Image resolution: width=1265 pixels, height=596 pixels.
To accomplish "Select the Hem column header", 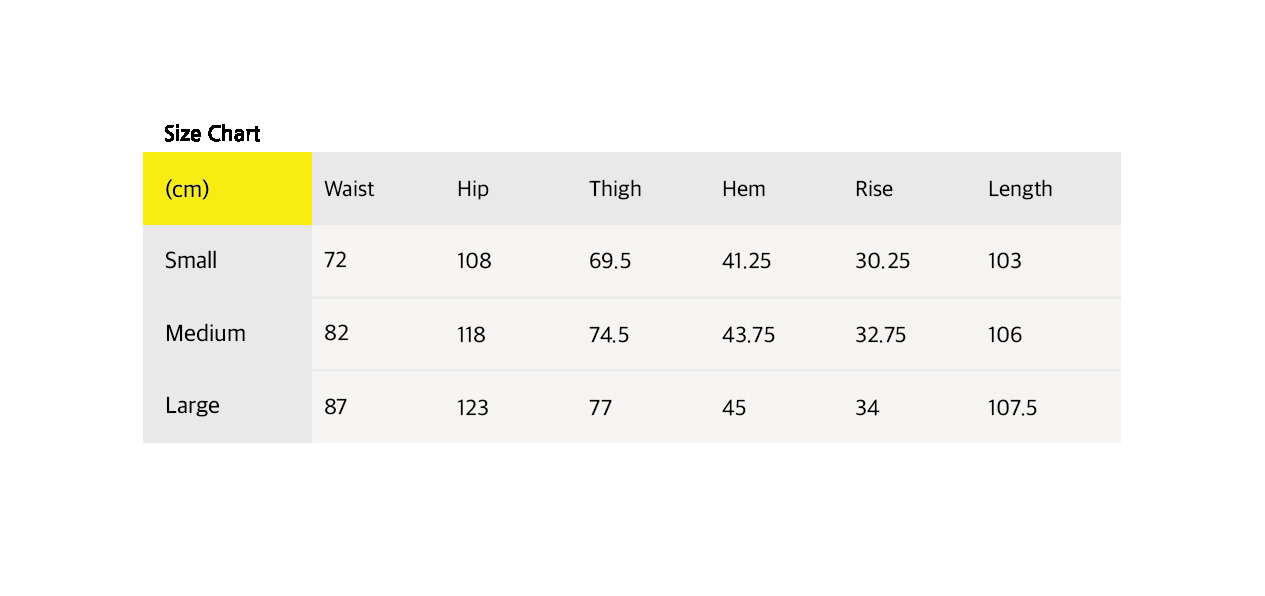I will (x=744, y=189).
